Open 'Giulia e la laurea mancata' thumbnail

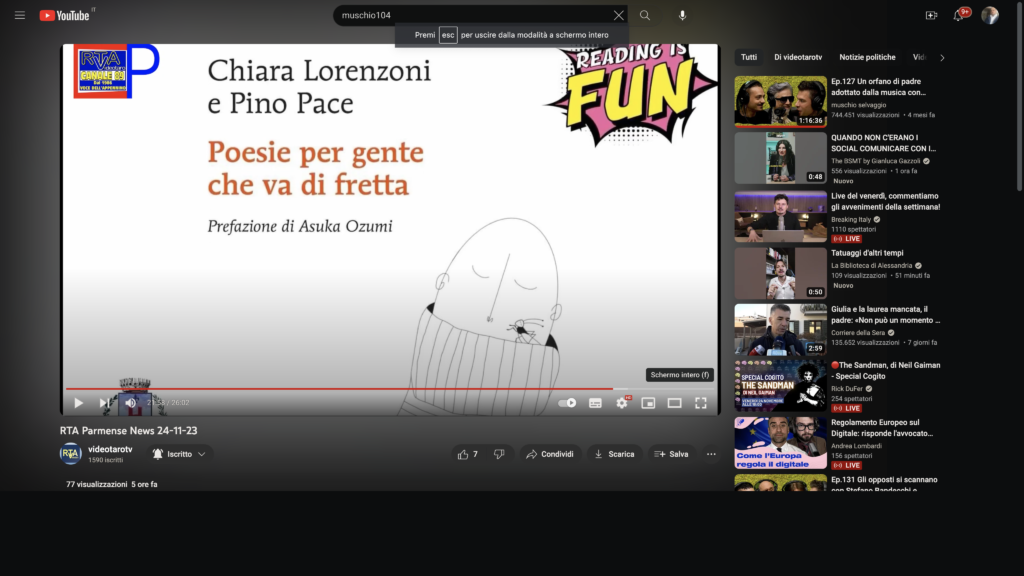click(x=780, y=329)
